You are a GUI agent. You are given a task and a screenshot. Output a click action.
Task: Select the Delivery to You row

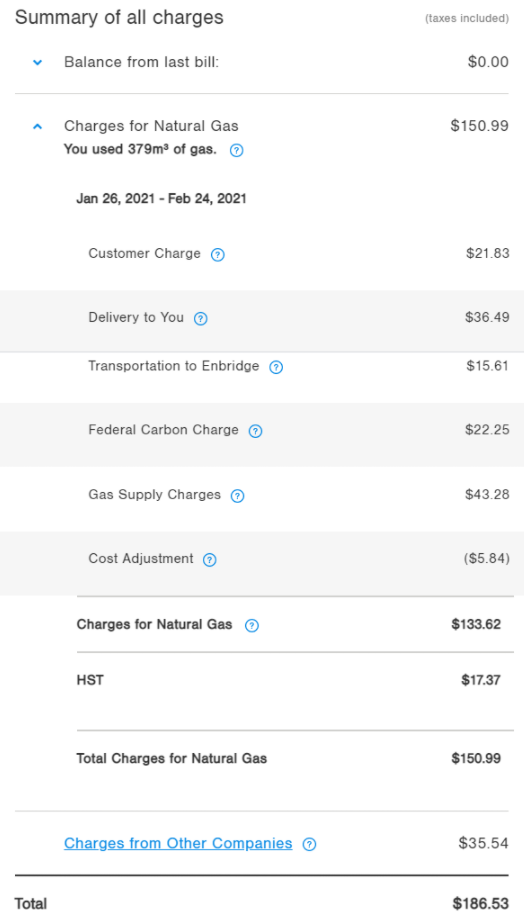(262, 320)
